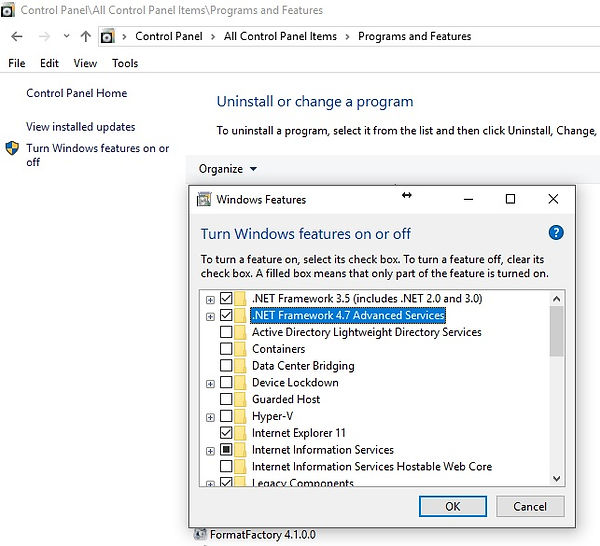Open the Organize dropdown
Image resolution: width=600 pixels, height=546 pixels.
pos(228,169)
